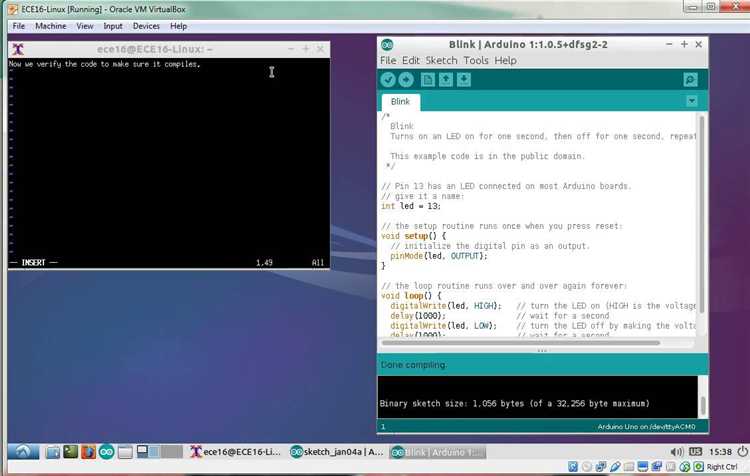
Task: Open the VirtualBox Devices menu
Action: pyautogui.click(x=146, y=26)
